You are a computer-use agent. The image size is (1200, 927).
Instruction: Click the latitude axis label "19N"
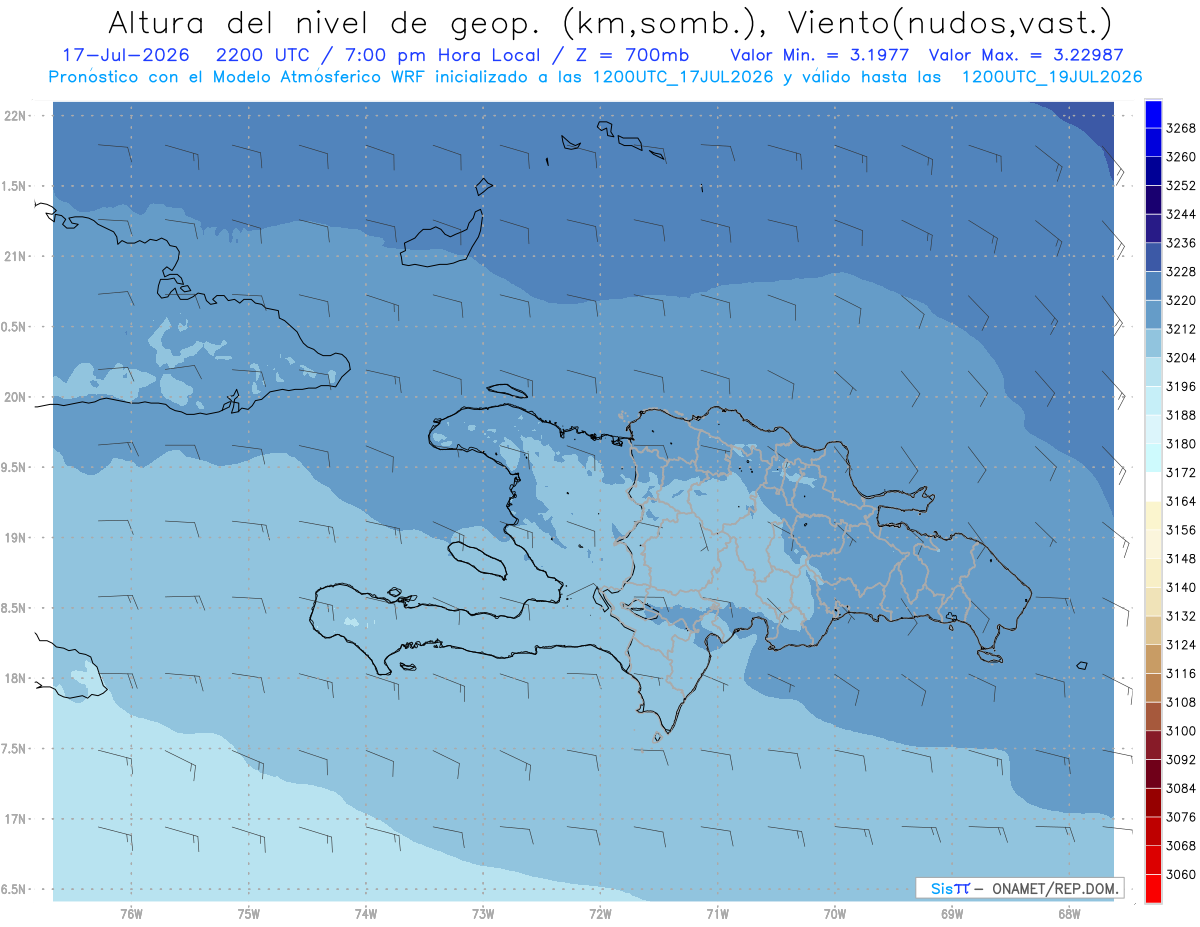[x=16, y=538]
